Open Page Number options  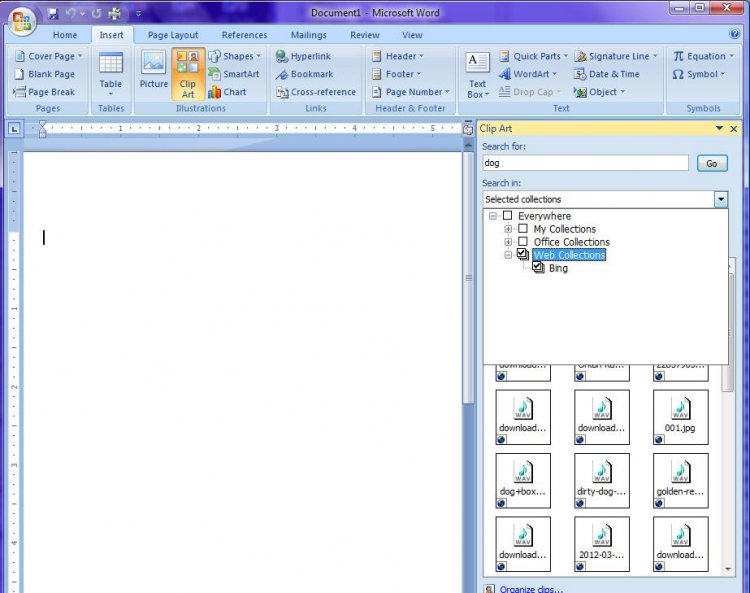pyautogui.click(x=411, y=92)
